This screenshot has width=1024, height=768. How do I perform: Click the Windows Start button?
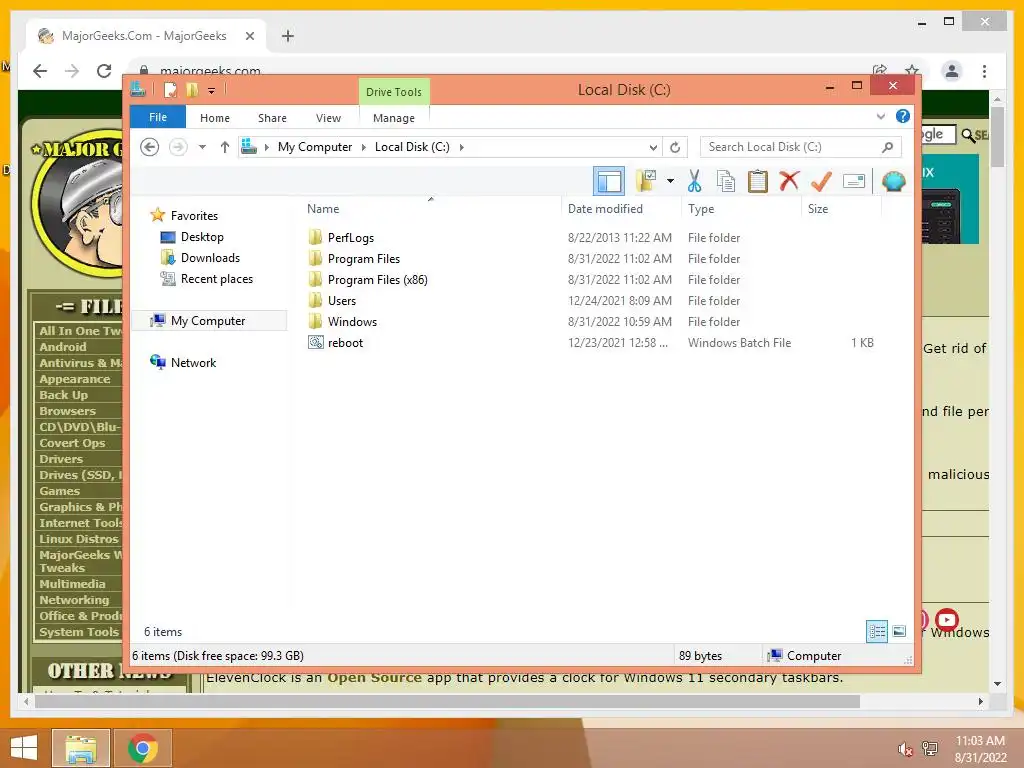click(x=24, y=748)
